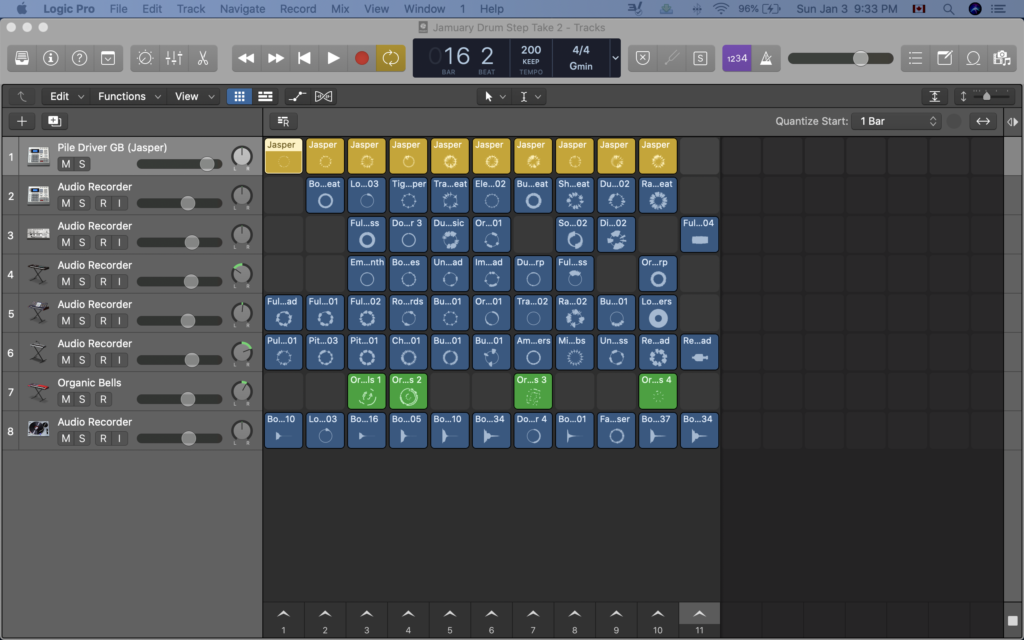
Task: Open Quantize Start 1 Bar popup
Action: tap(896, 121)
